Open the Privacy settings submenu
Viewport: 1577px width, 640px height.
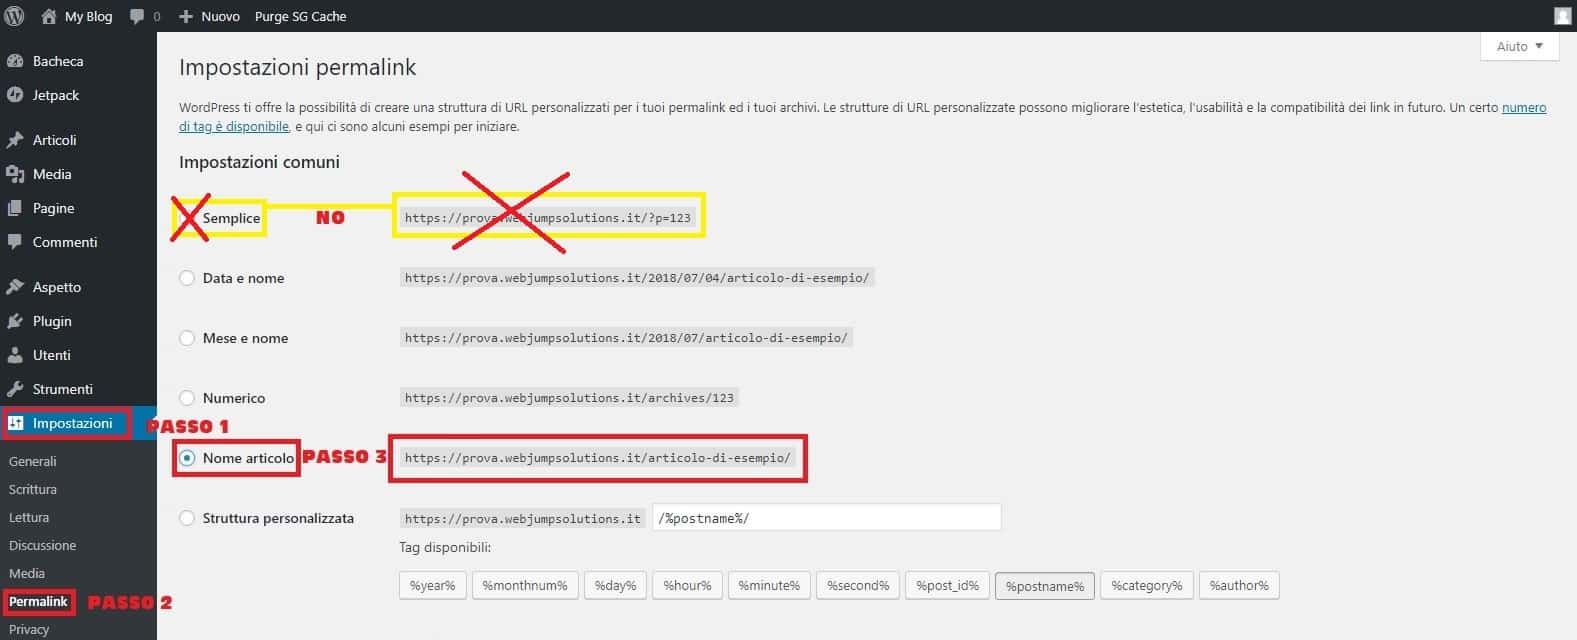click(29, 629)
